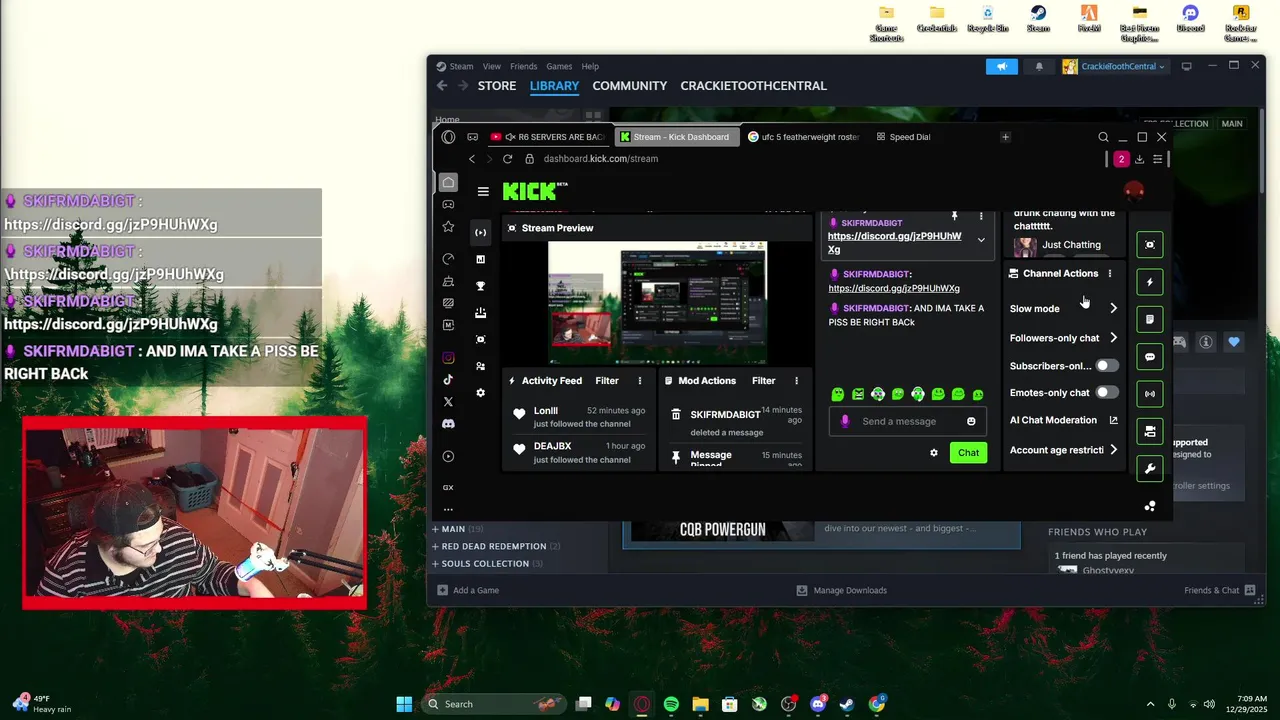1280x720 pixels.
Task: Click the Stream Preview video thumbnail
Action: pos(658,303)
